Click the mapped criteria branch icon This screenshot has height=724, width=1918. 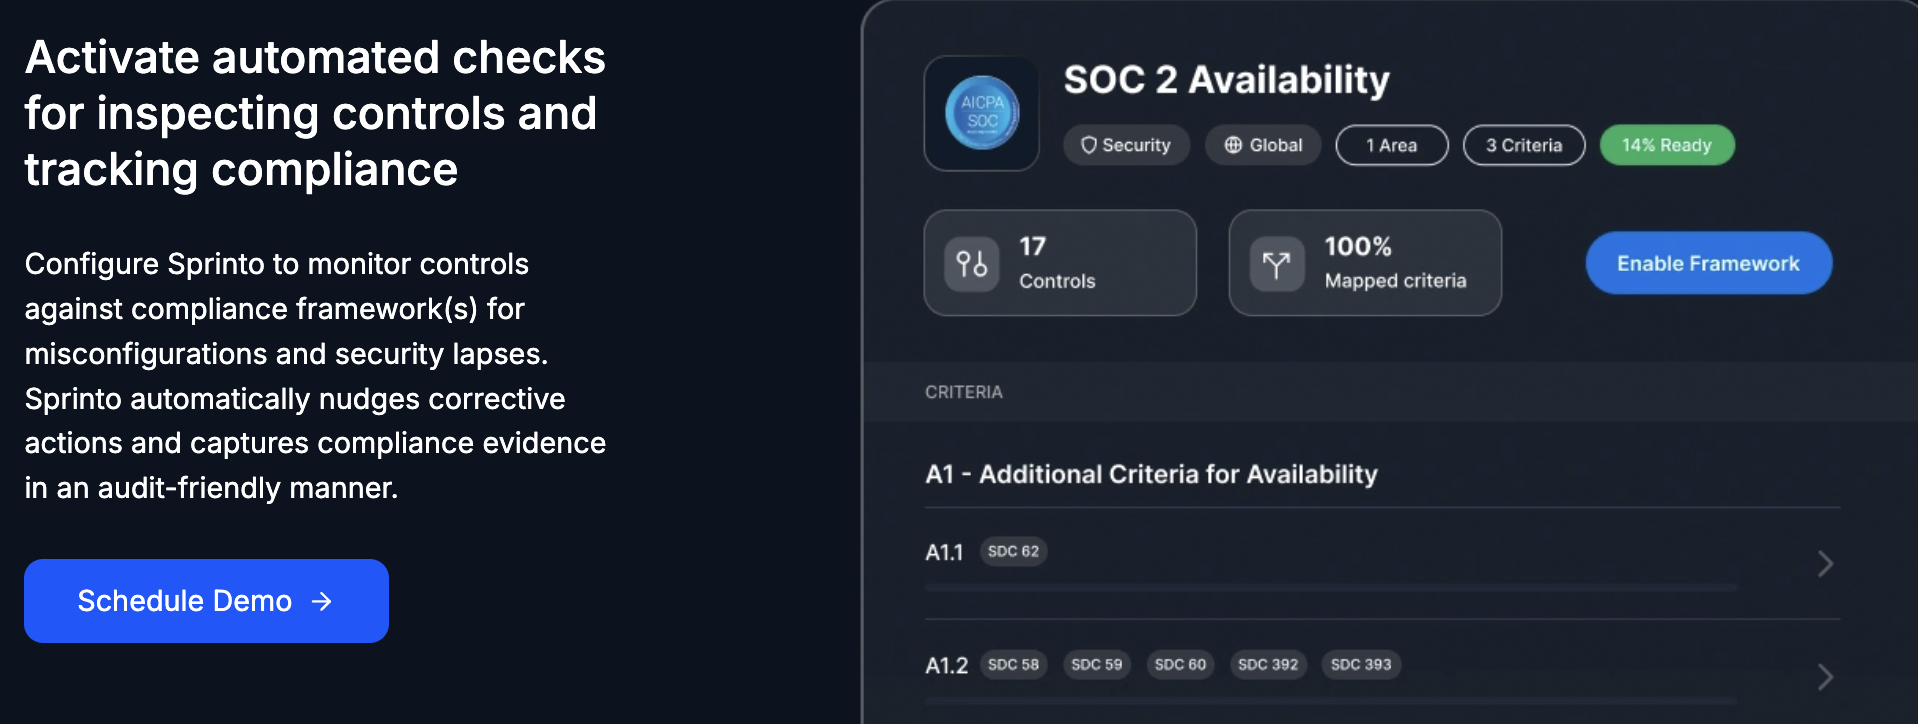(1276, 264)
